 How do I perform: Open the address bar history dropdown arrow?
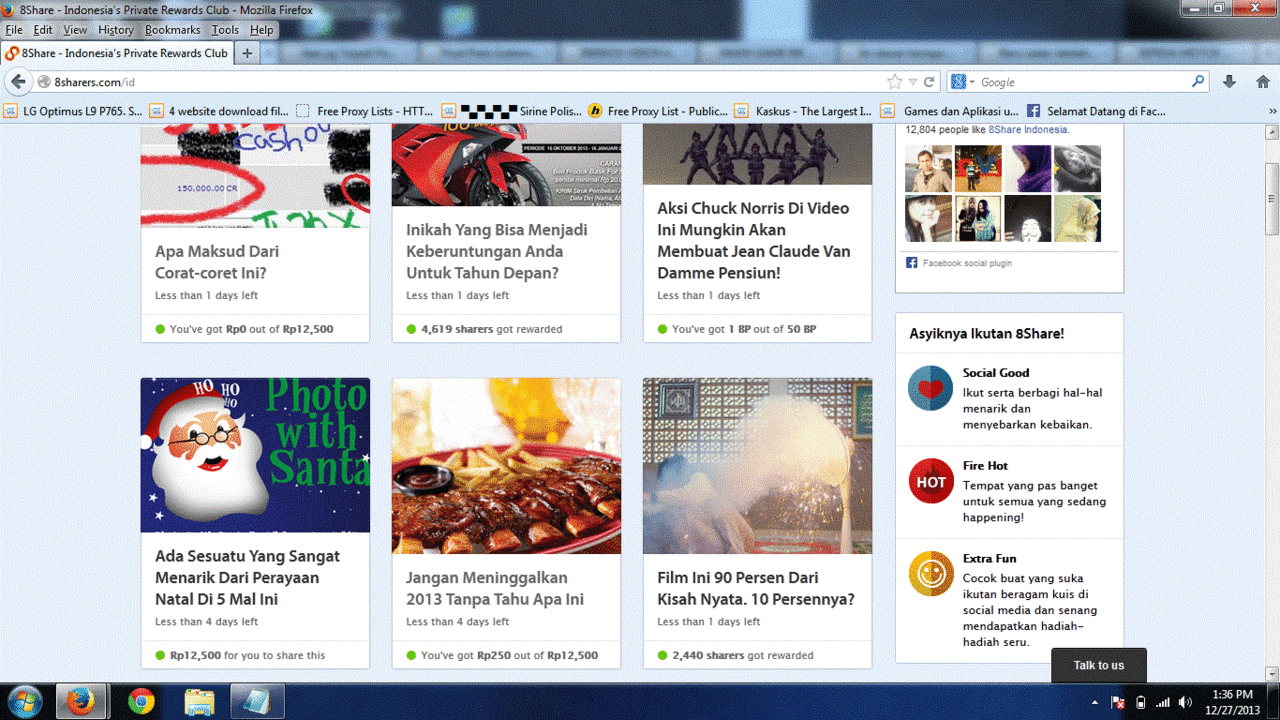[912, 82]
